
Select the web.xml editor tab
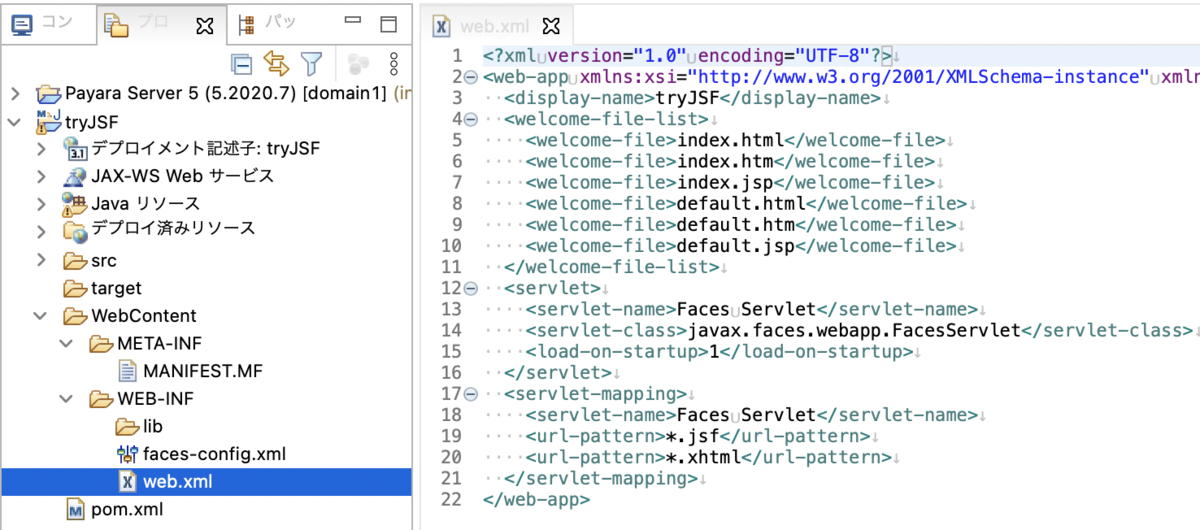(x=497, y=27)
